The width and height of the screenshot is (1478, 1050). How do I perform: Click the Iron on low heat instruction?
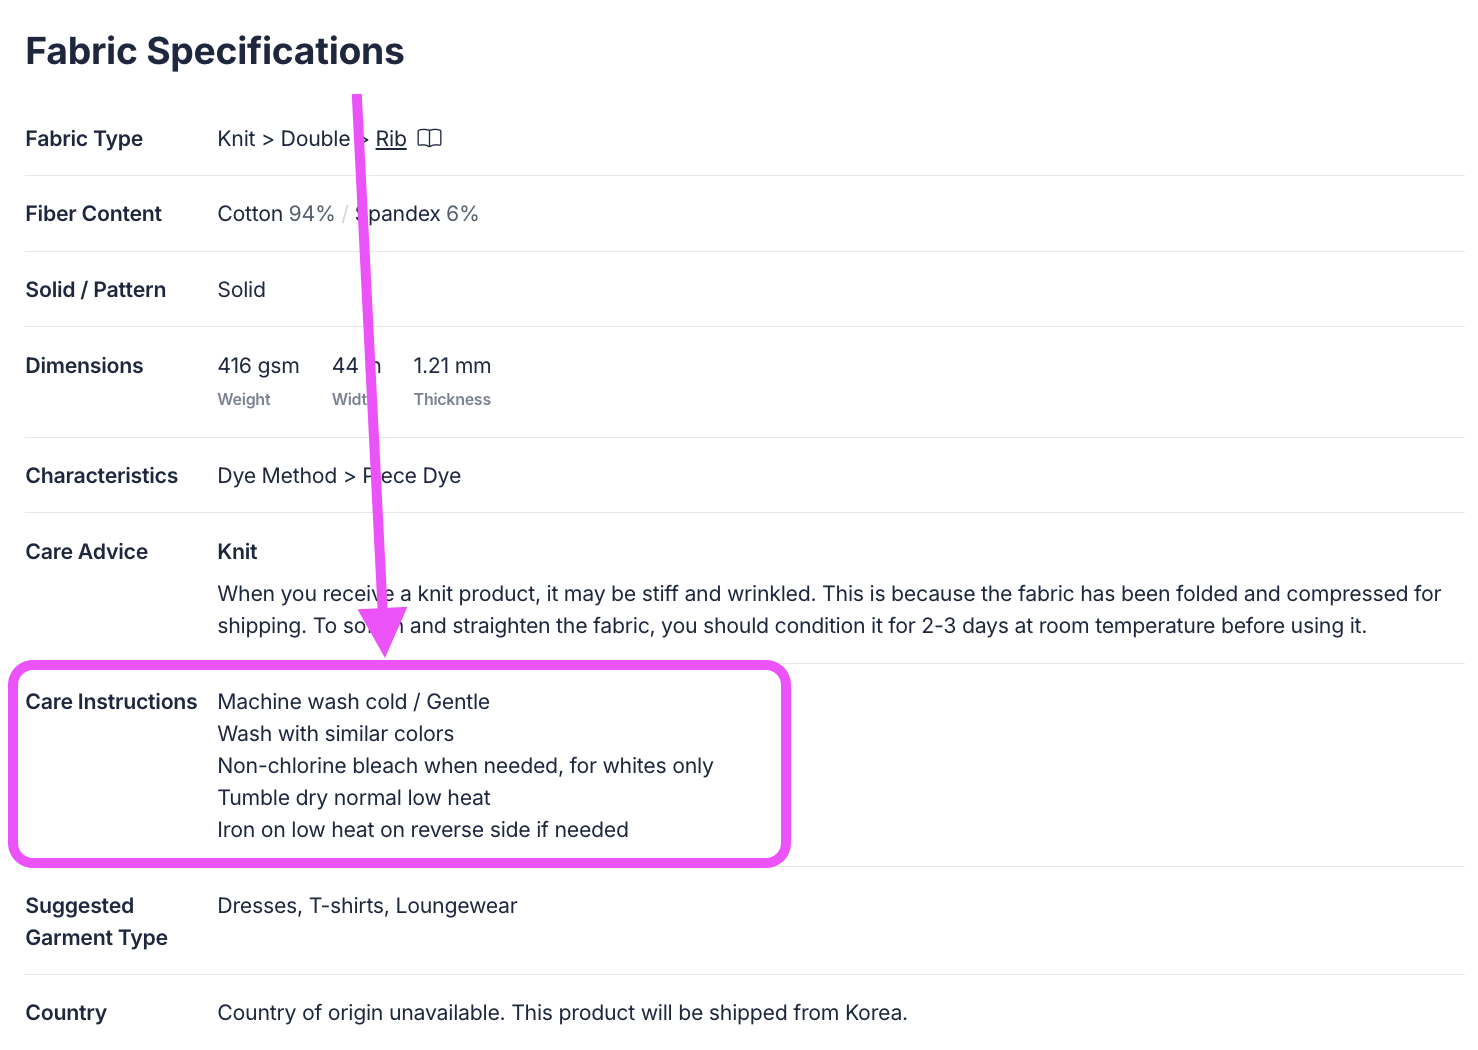pyautogui.click(x=423, y=830)
